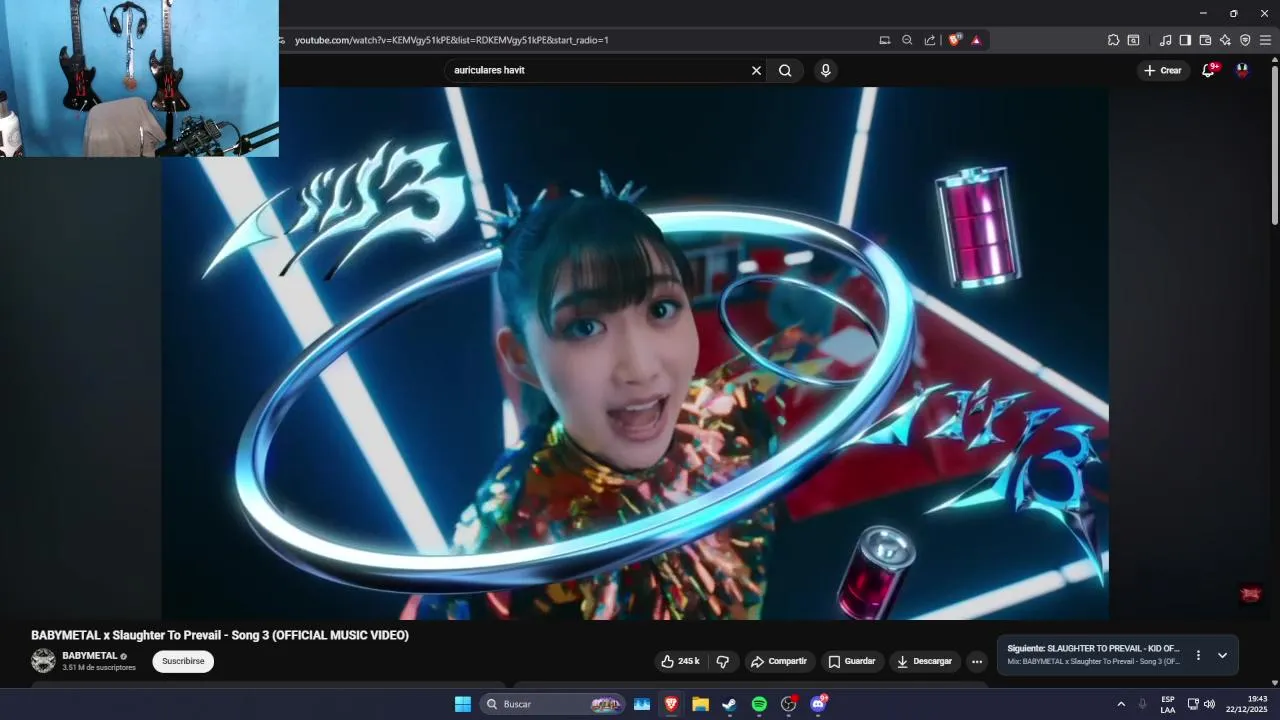Click the playing video frame

[x=635, y=353]
